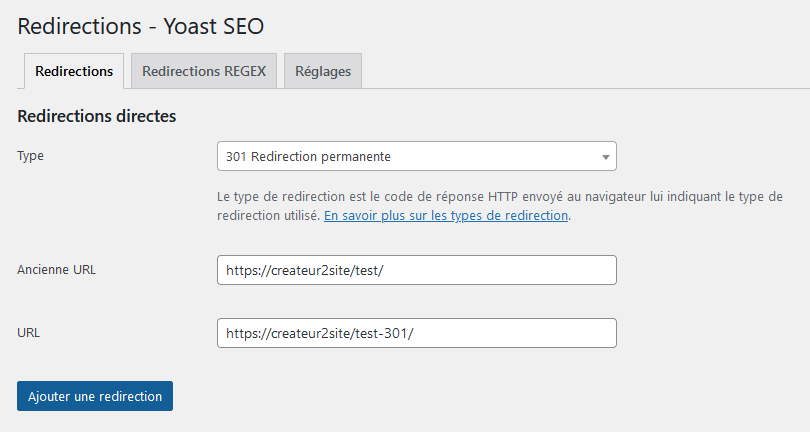Click into the URL target field
This screenshot has width=810, height=432.
point(416,333)
